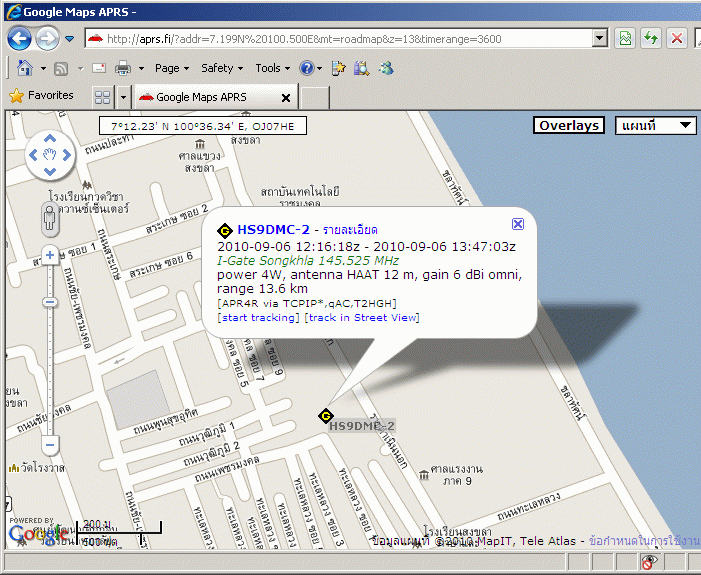Expand the feeds dropdown arrow
Screen dimensions: 701x575
80,68
